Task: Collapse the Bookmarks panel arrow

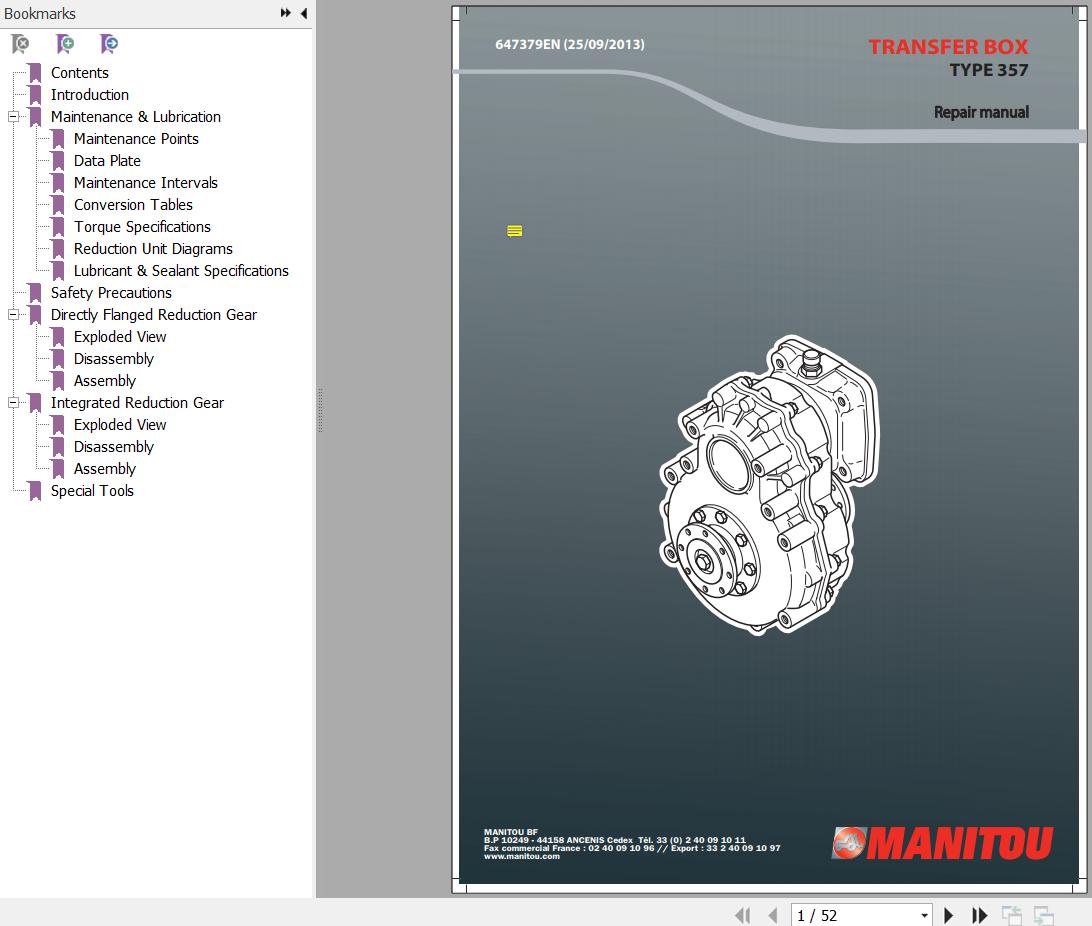Action: coord(304,13)
